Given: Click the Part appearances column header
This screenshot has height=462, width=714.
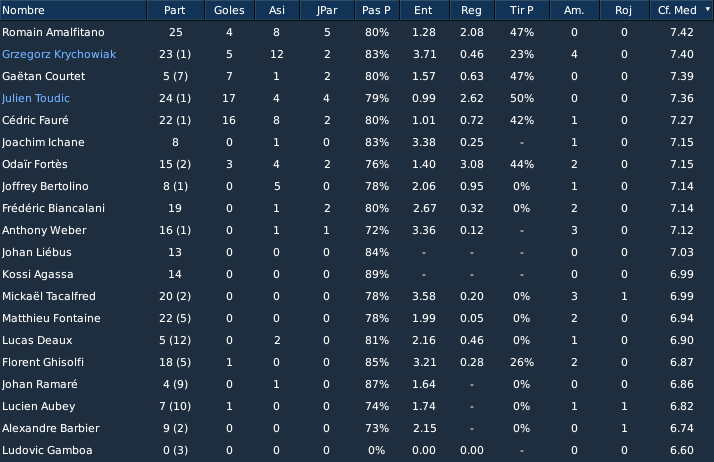Looking at the screenshot, I should click(x=175, y=10).
